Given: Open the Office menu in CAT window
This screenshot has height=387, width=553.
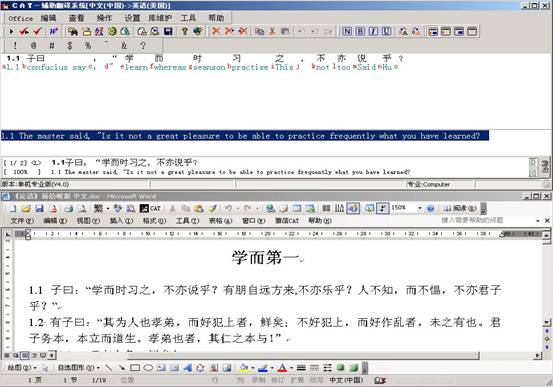Looking at the screenshot, I should [20, 18].
